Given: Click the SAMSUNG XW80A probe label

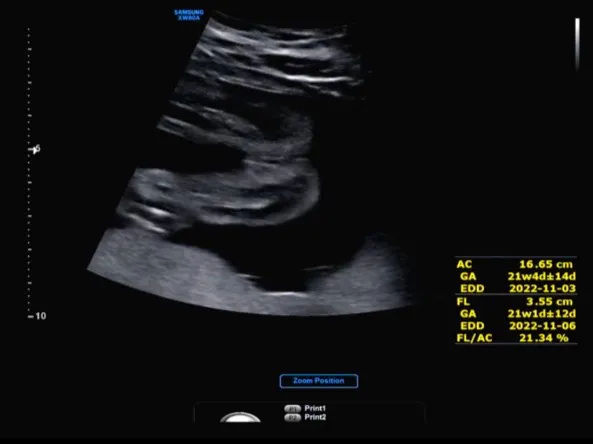Looking at the screenshot, I should pyautogui.click(x=189, y=15).
